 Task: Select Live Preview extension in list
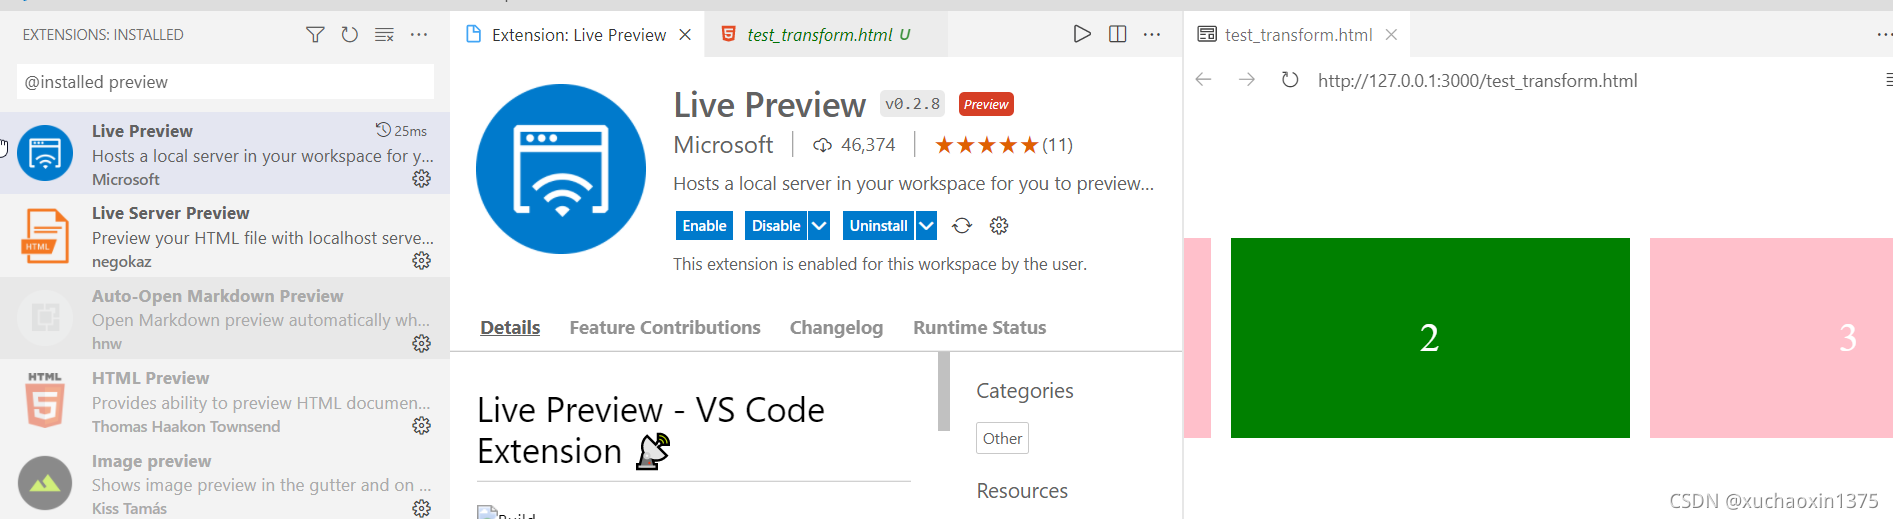(225, 153)
